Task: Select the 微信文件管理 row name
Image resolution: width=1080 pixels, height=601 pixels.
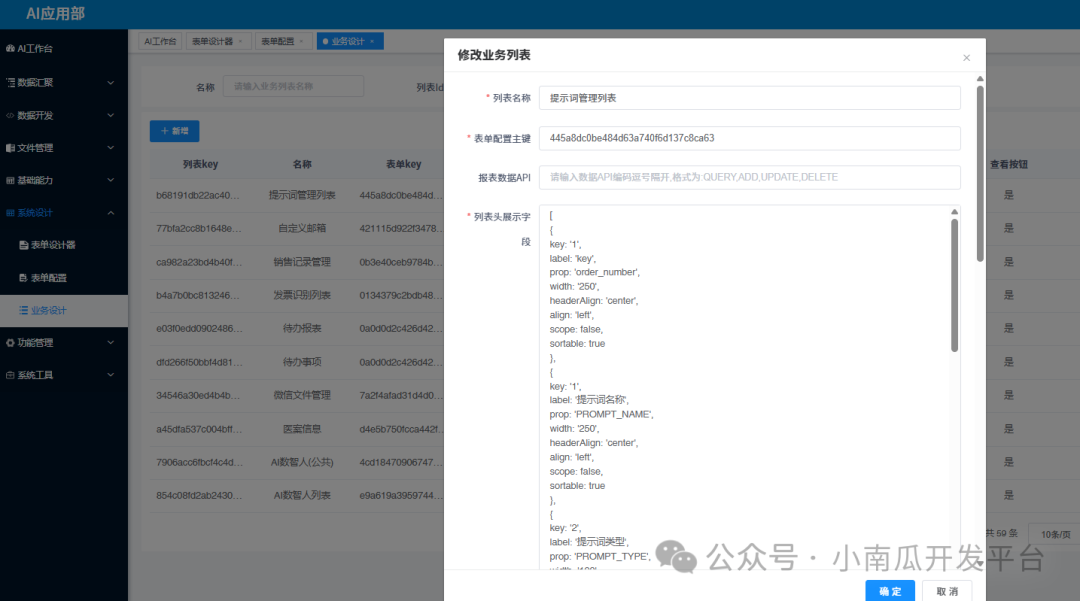Action: click(302, 395)
